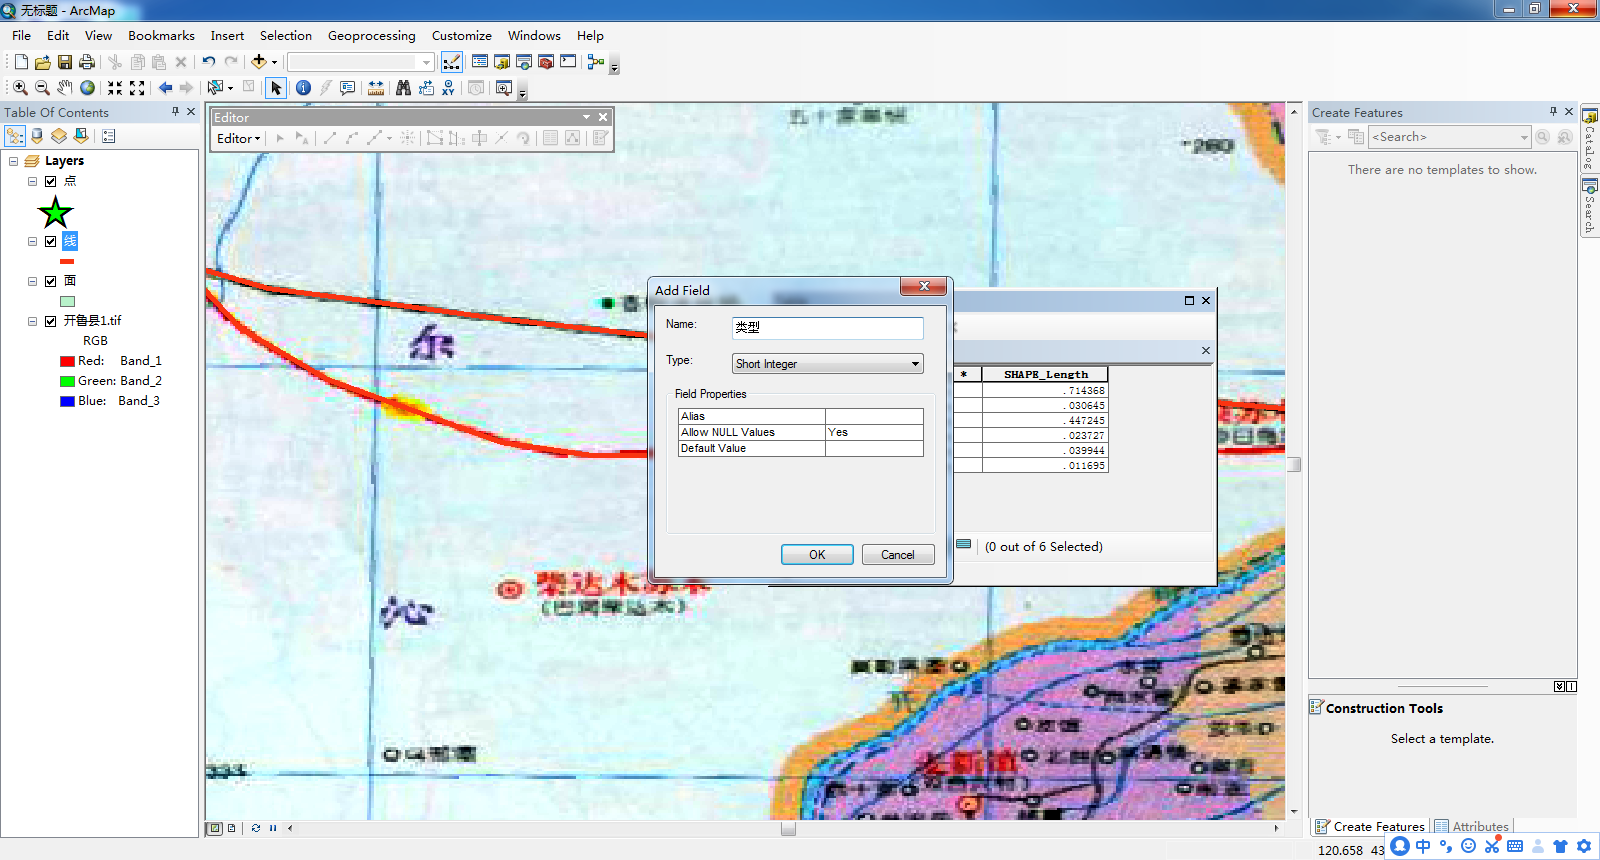Activate the Identify tool
The width and height of the screenshot is (1600, 860).
(303, 88)
